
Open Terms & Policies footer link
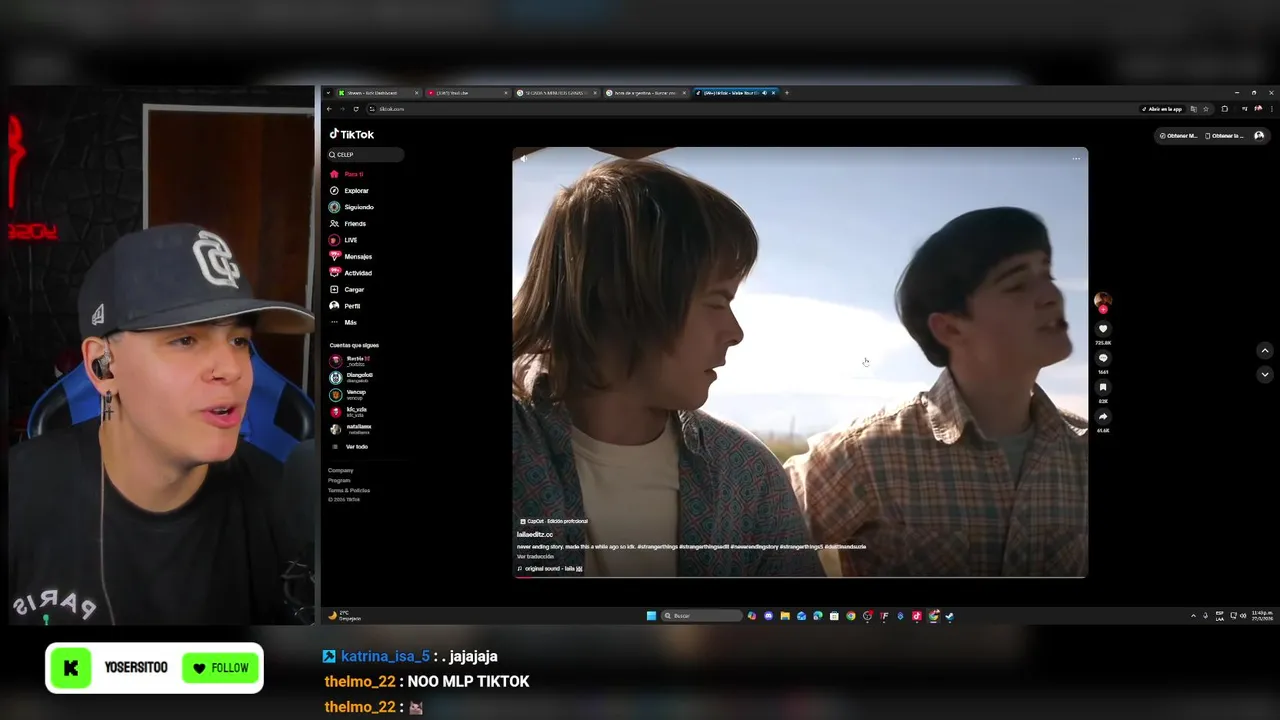point(348,490)
